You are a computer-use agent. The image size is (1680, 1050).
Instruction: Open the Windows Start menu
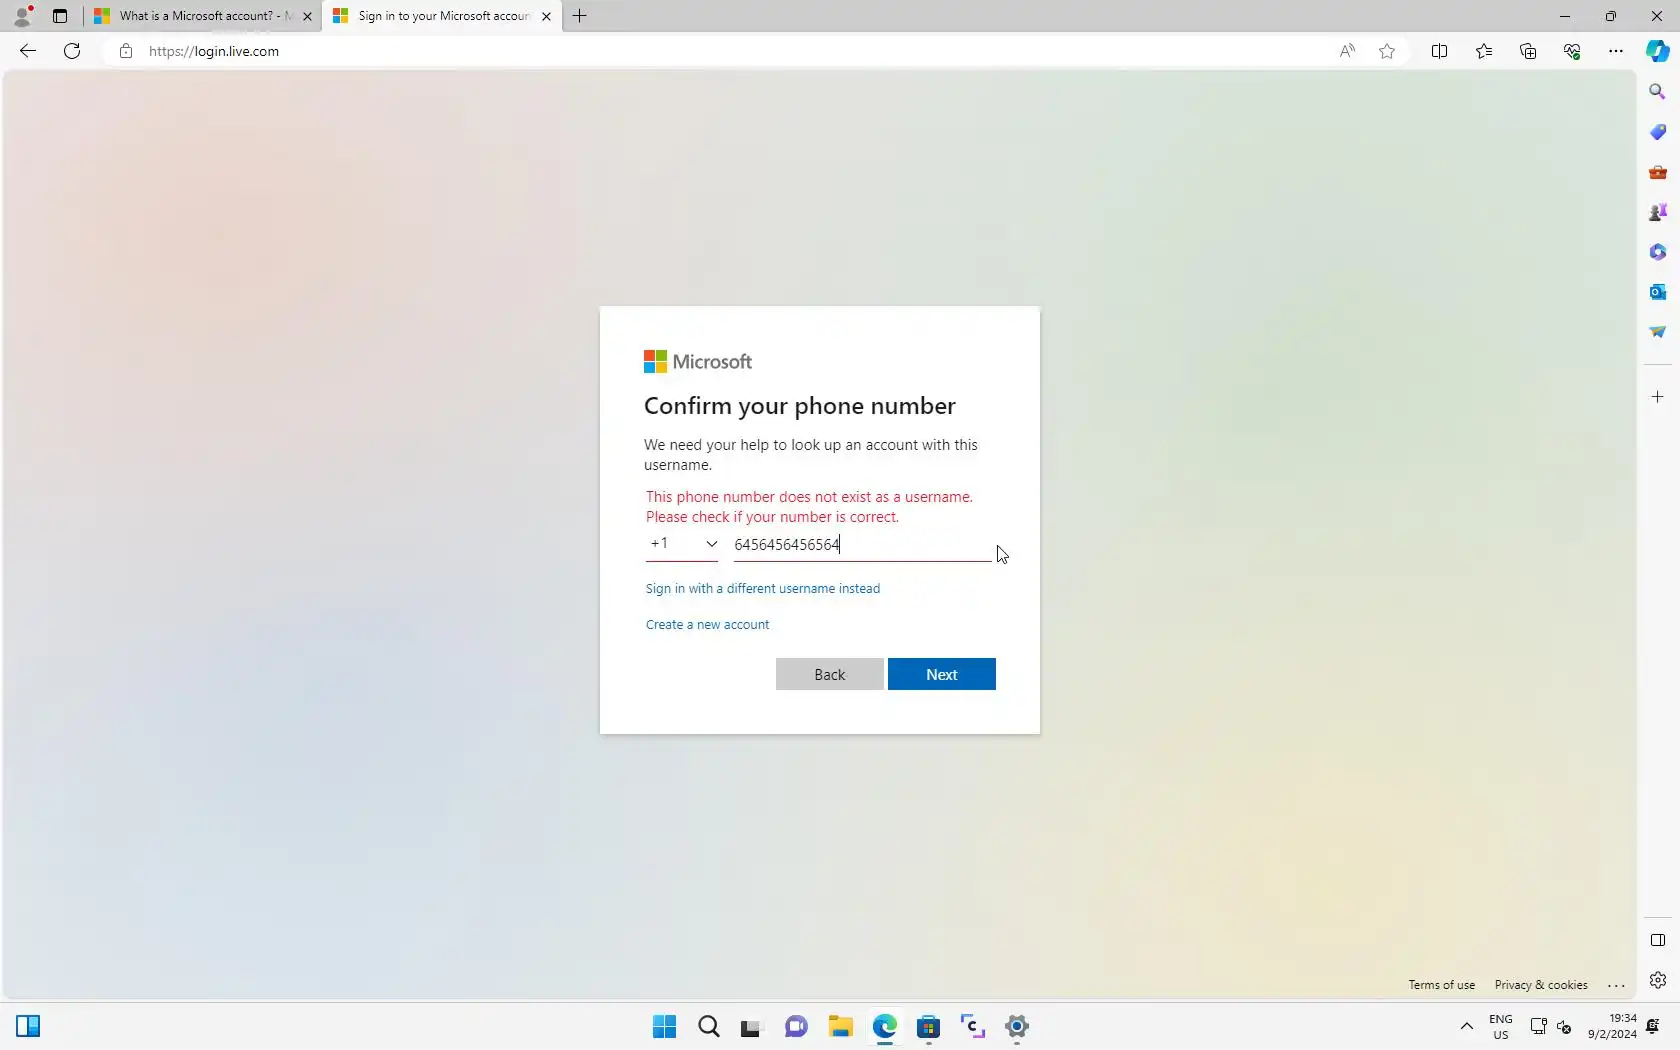pos(665,1026)
